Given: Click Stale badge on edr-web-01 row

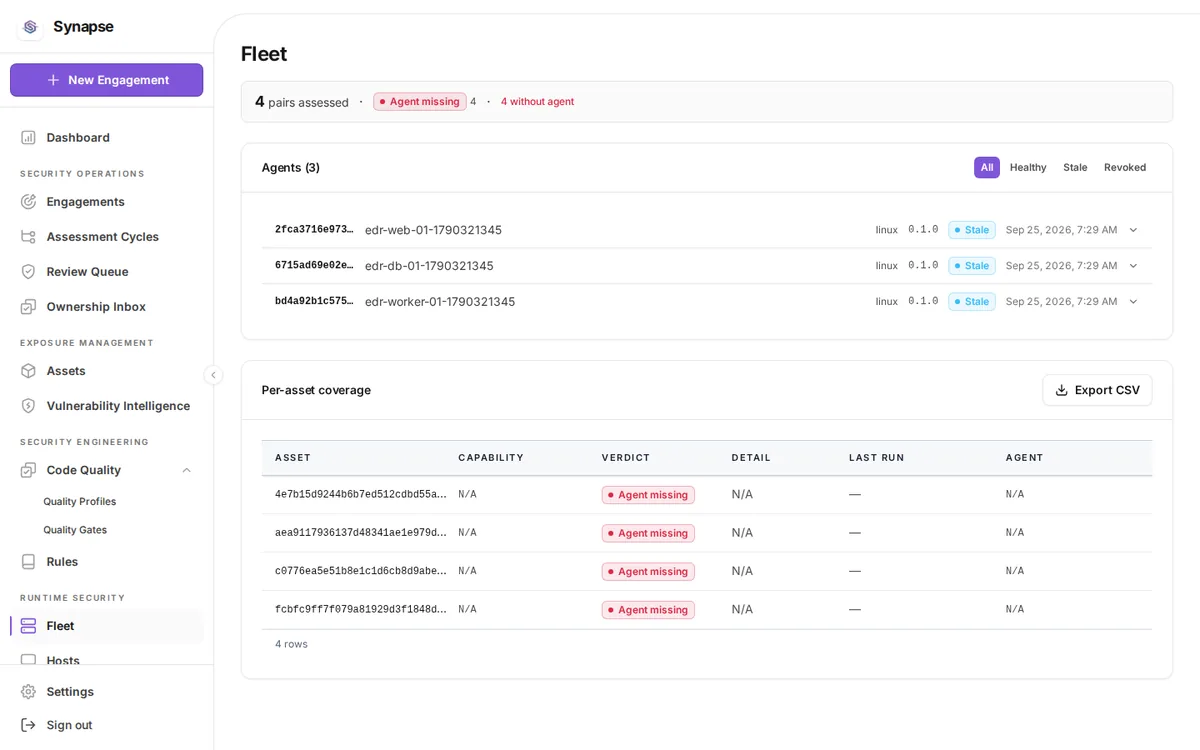Looking at the screenshot, I should pos(972,230).
